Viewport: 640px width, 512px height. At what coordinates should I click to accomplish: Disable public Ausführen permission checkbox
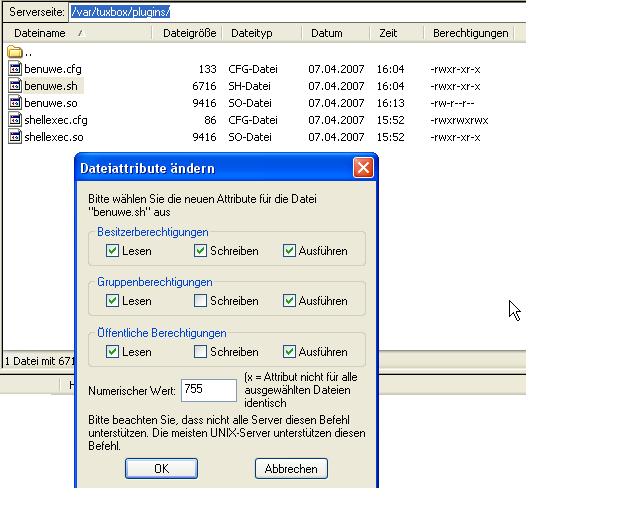coord(289,352)
